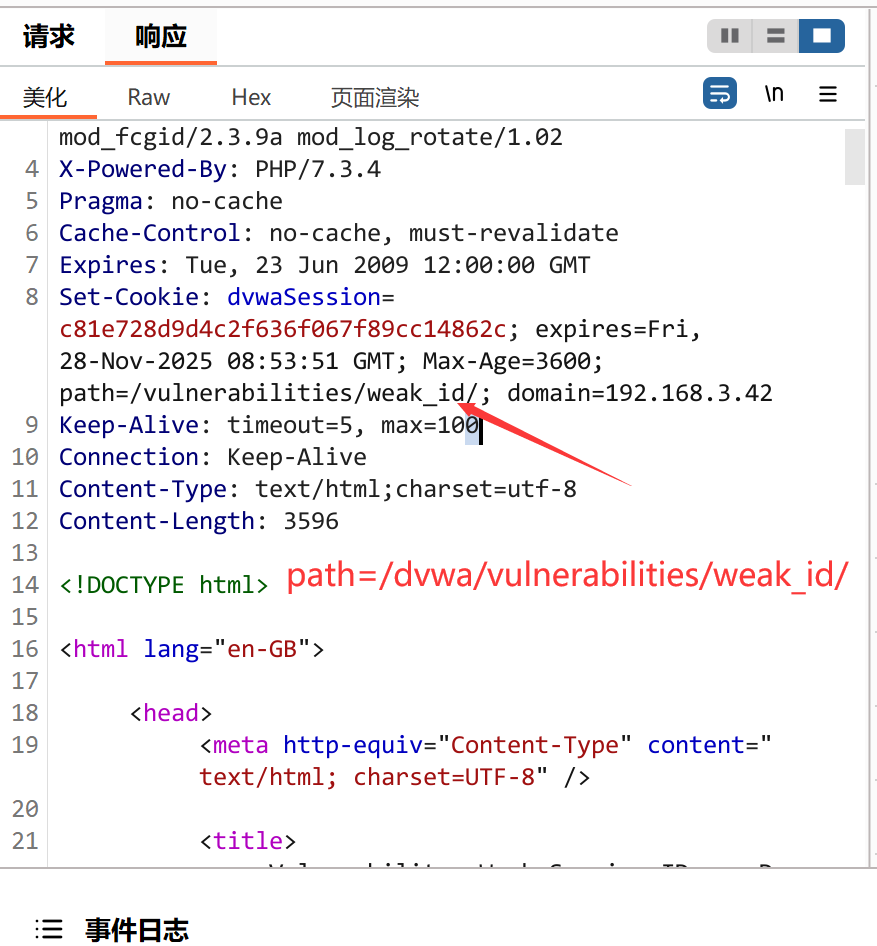Select the 页面渲染 view tab
This screenshot has height=946, width=877.
click(375, 97)
